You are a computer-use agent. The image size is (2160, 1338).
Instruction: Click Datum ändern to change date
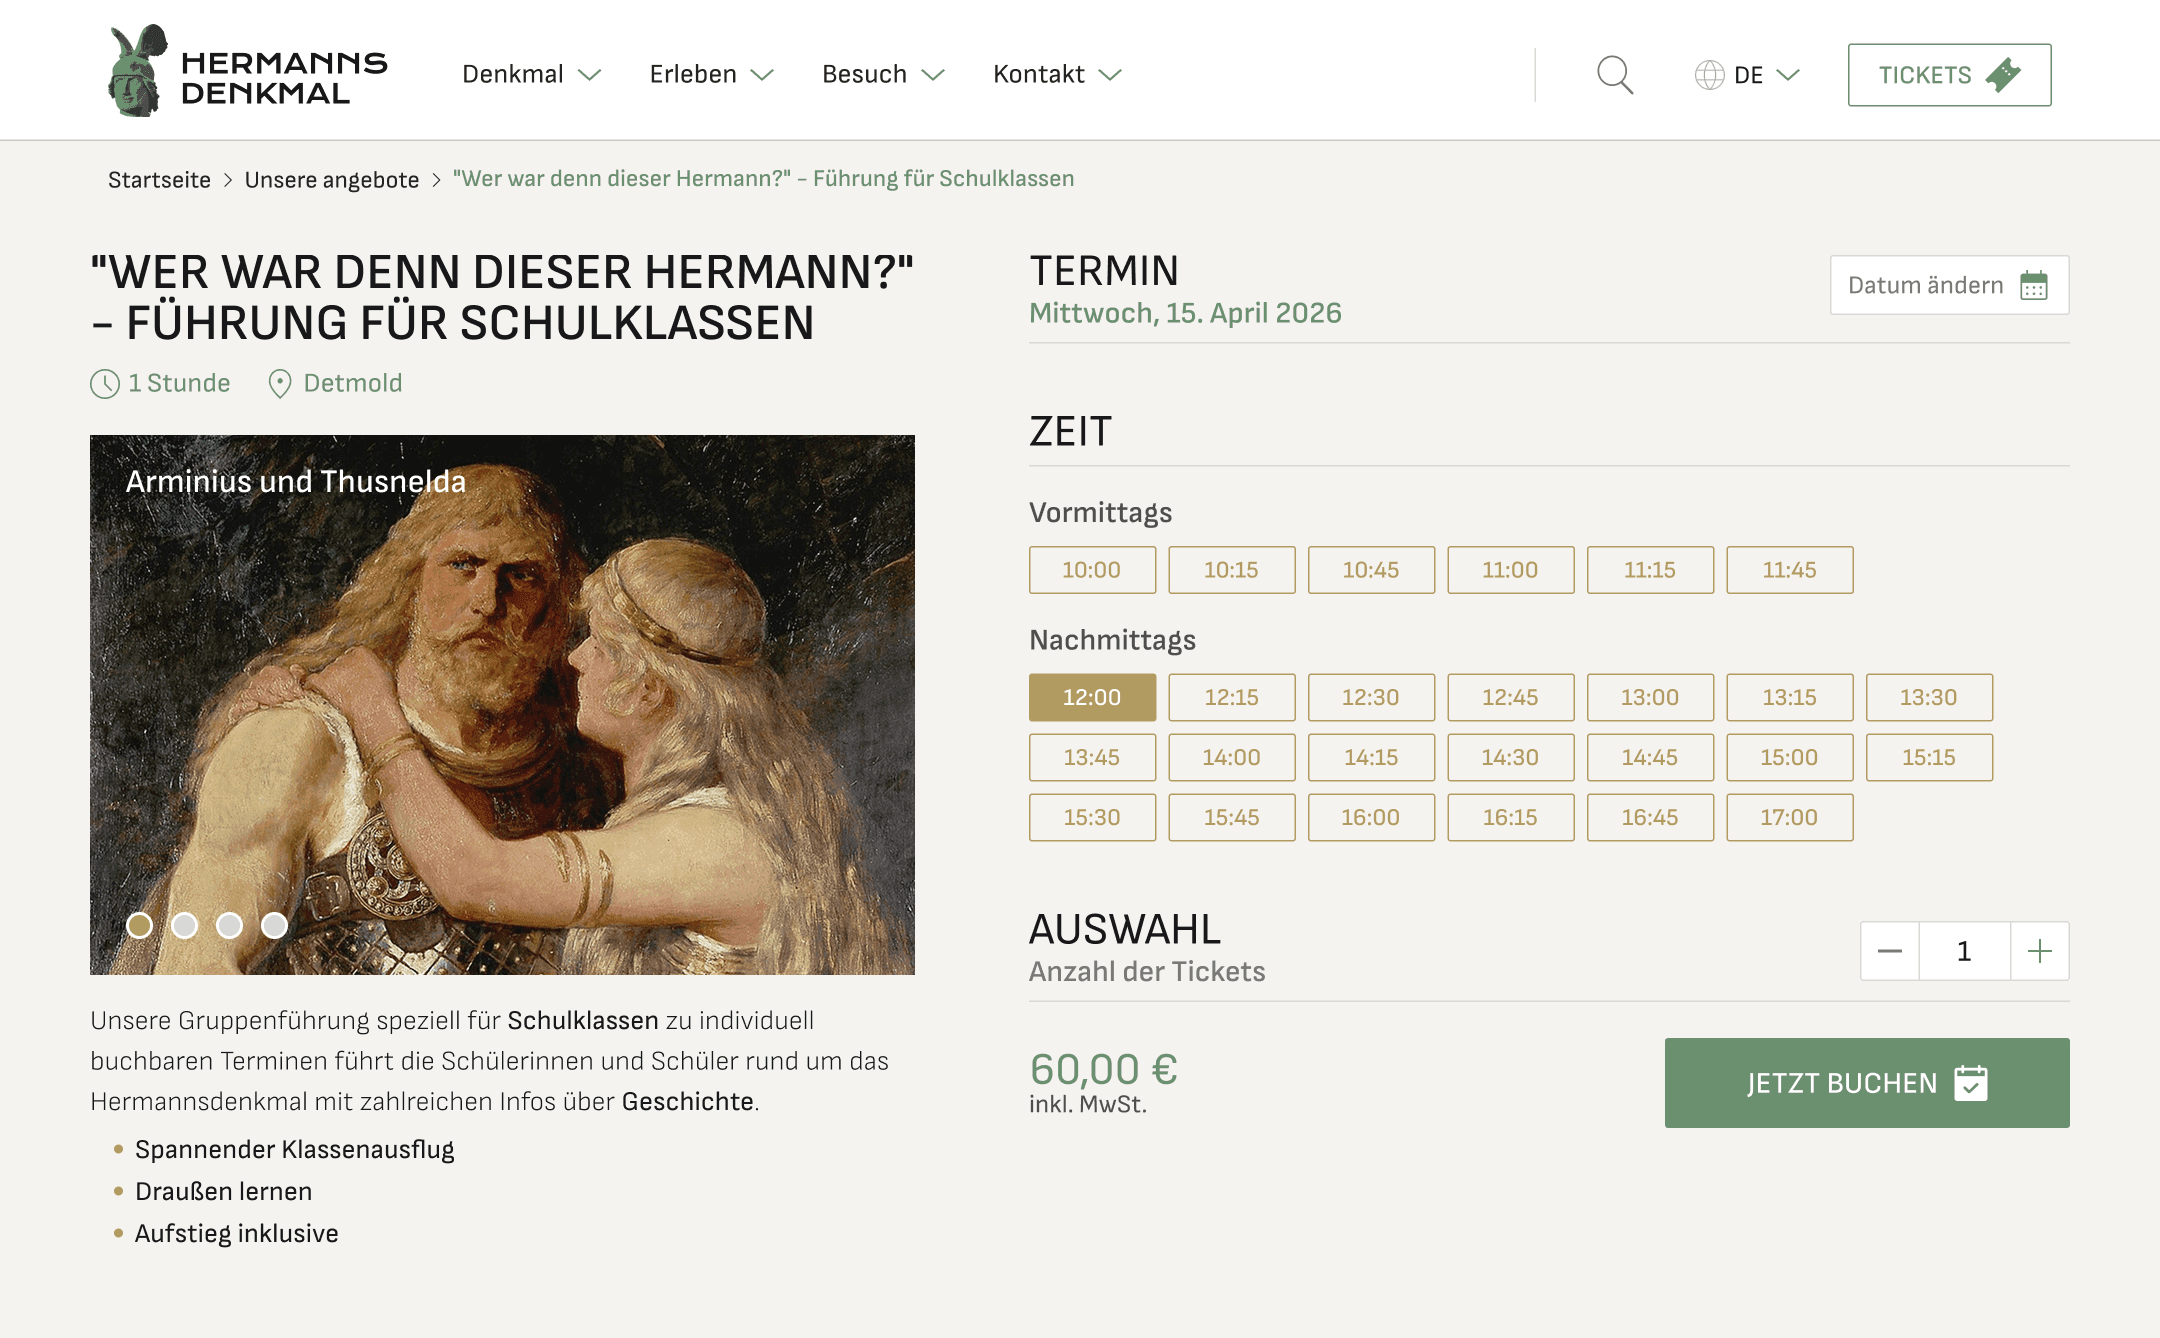(1949, 285)
